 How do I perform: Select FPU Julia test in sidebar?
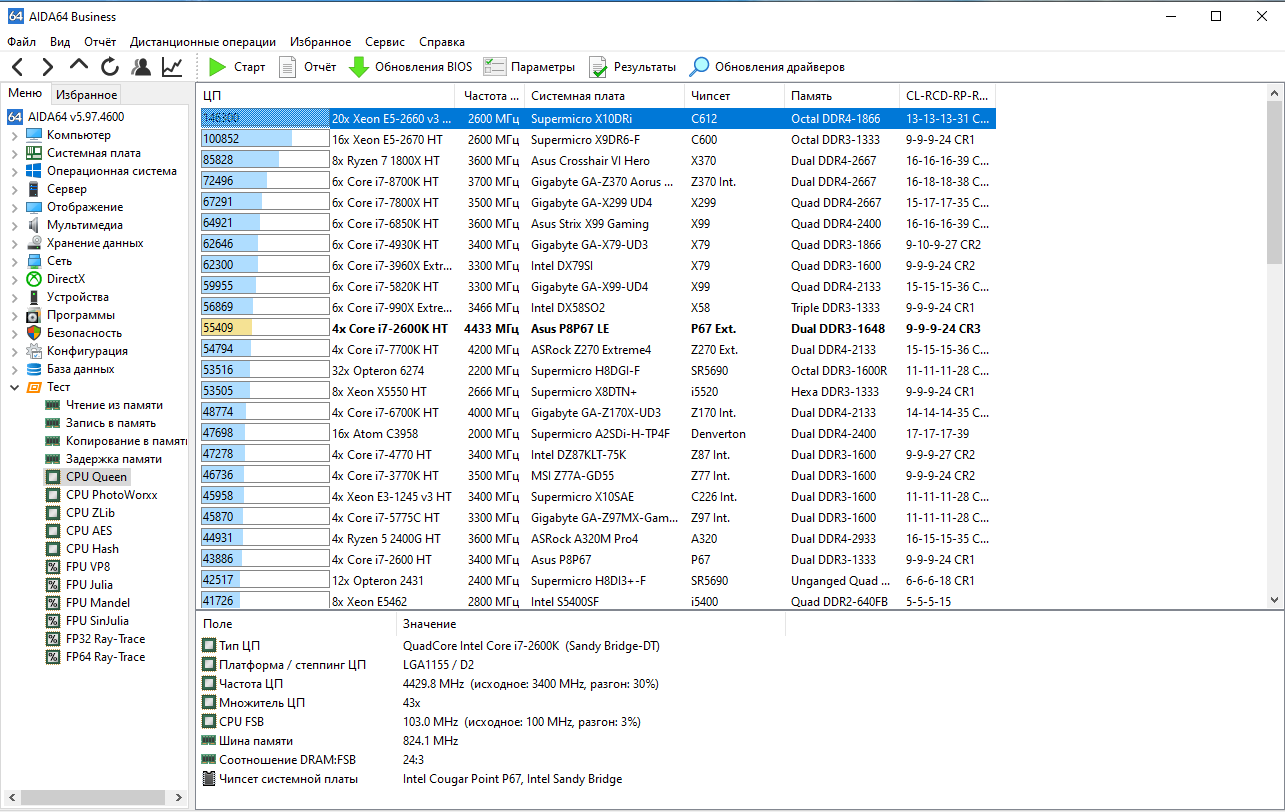click(89, 585)
